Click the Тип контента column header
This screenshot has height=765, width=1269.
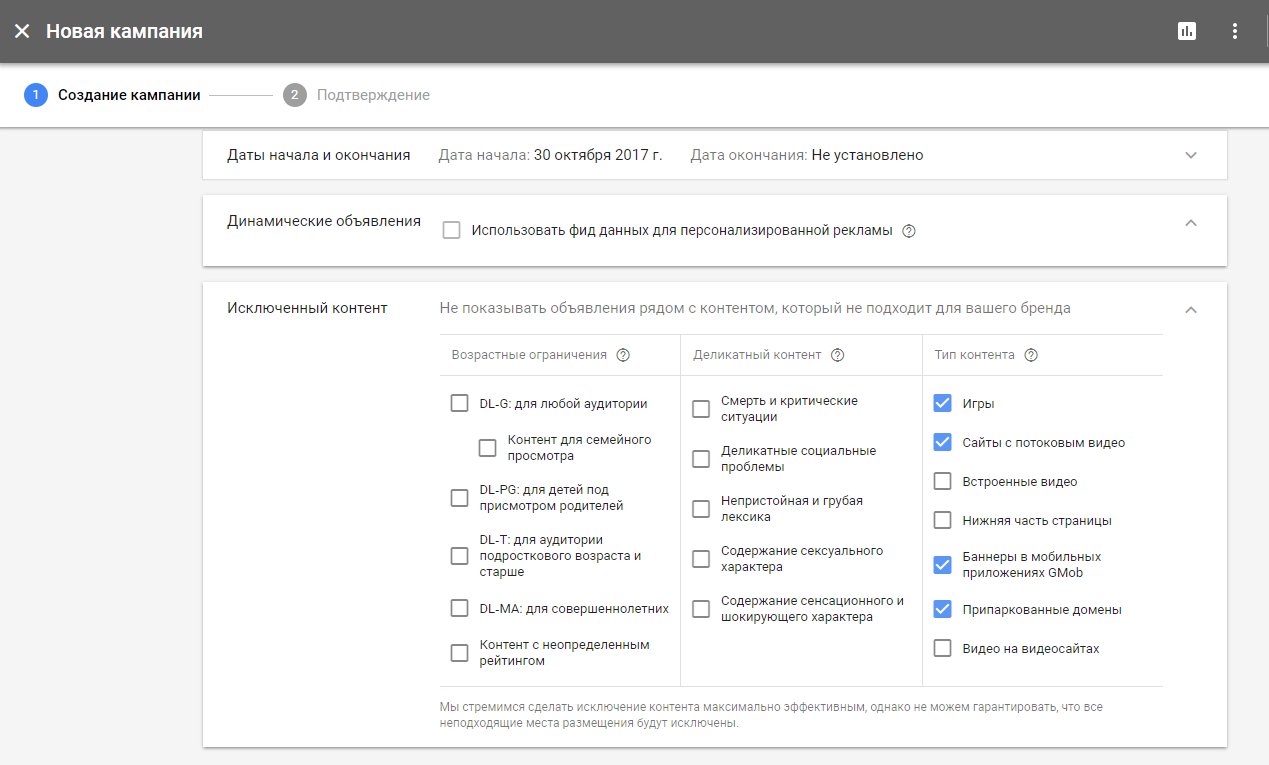tap(975, 355)
